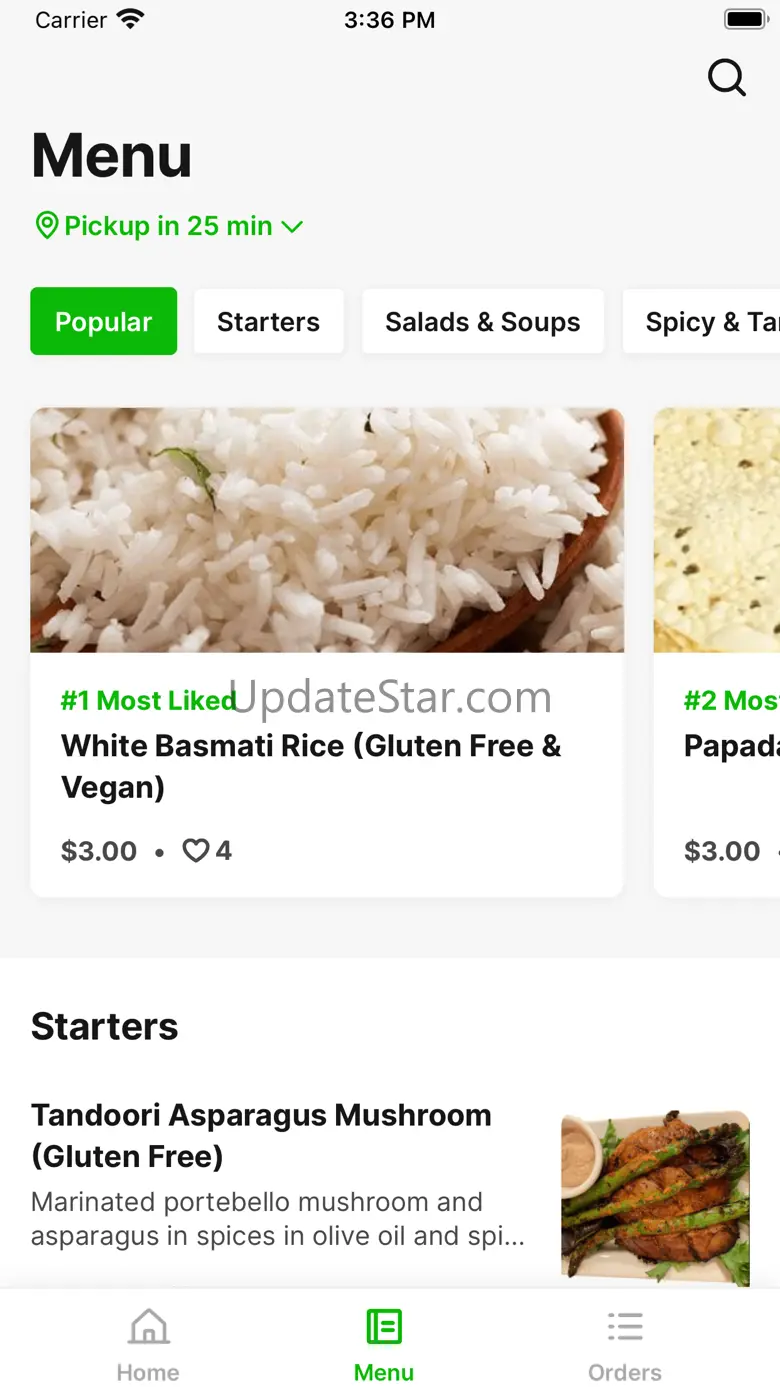Tap the heart icon on White Basmati Rice
780x1387 pixels.
coord(195,851)
